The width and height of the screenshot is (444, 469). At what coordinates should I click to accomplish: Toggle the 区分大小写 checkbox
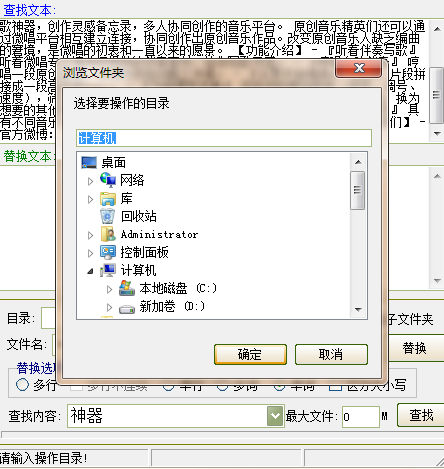(335, 387)
